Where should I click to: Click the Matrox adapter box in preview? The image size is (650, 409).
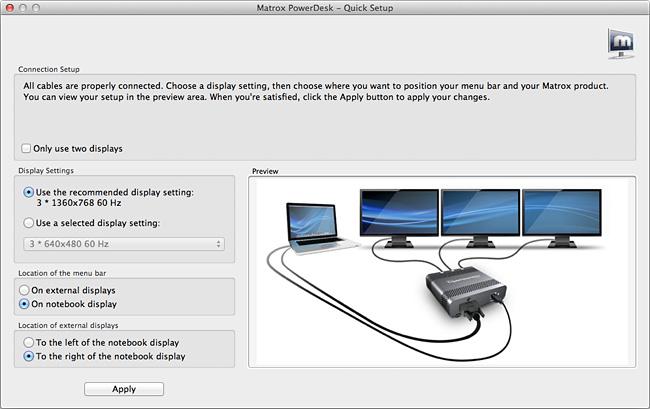[466, 292]
